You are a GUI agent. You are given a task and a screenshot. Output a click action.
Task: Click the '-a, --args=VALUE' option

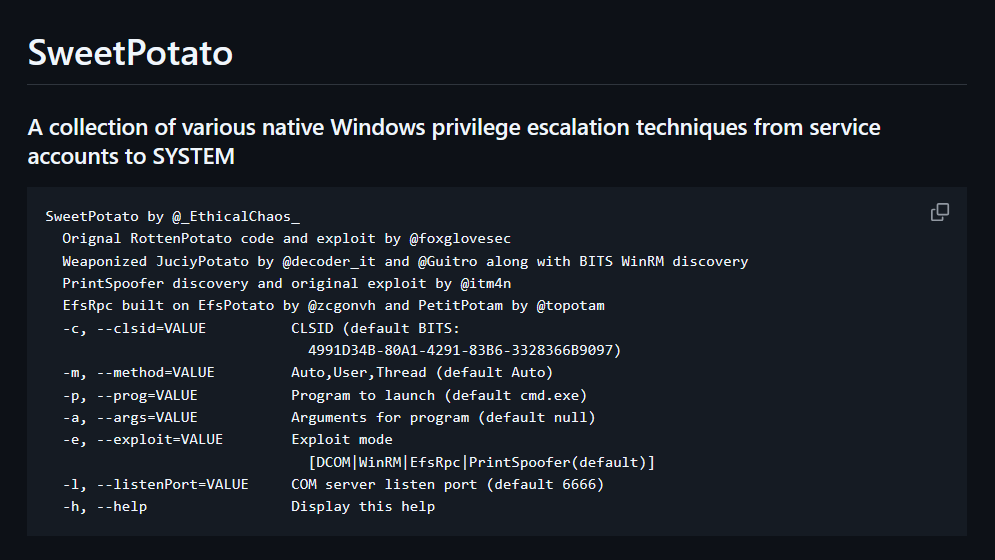130,417
